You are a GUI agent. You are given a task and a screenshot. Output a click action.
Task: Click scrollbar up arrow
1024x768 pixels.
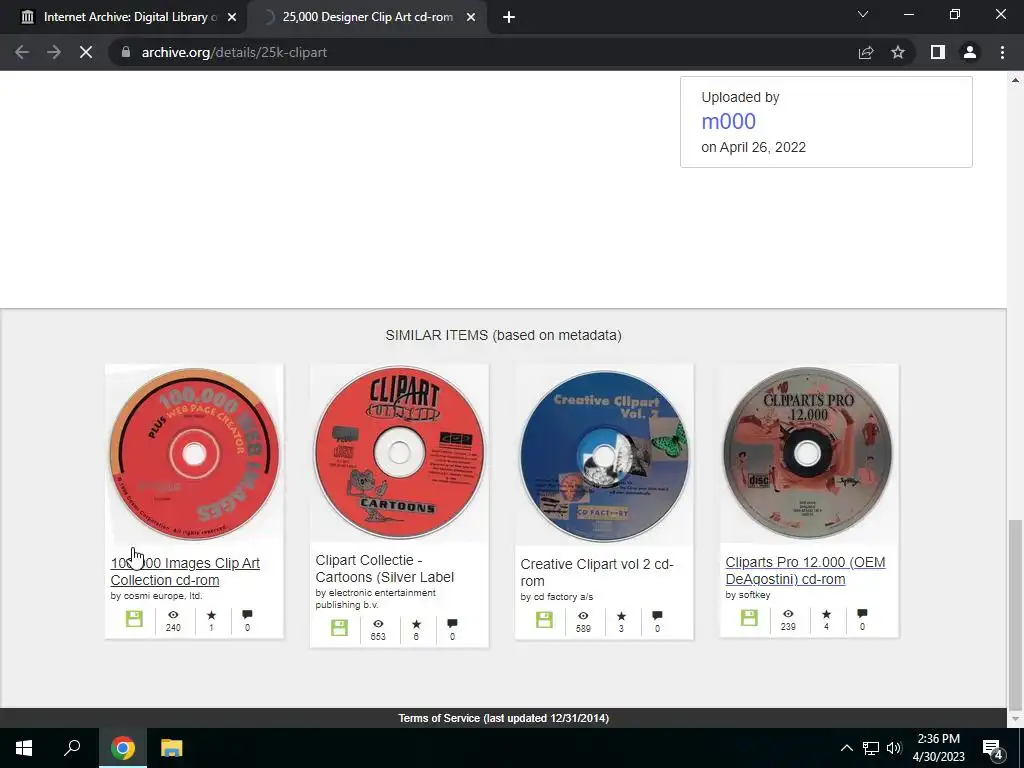coord(1015,80)
